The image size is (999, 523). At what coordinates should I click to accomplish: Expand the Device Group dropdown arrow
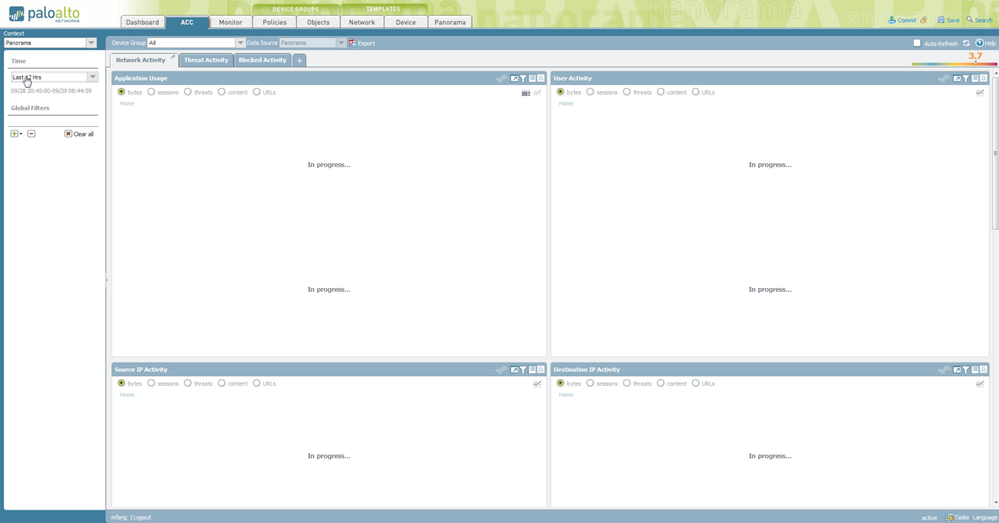240,43
